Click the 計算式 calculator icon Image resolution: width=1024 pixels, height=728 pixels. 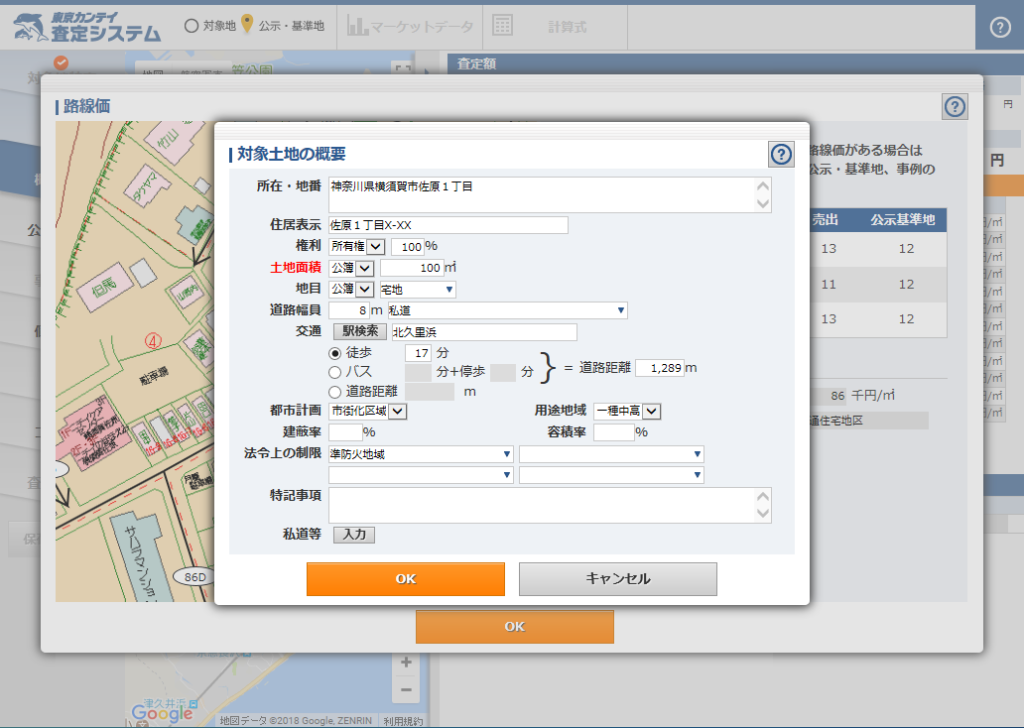502,25
